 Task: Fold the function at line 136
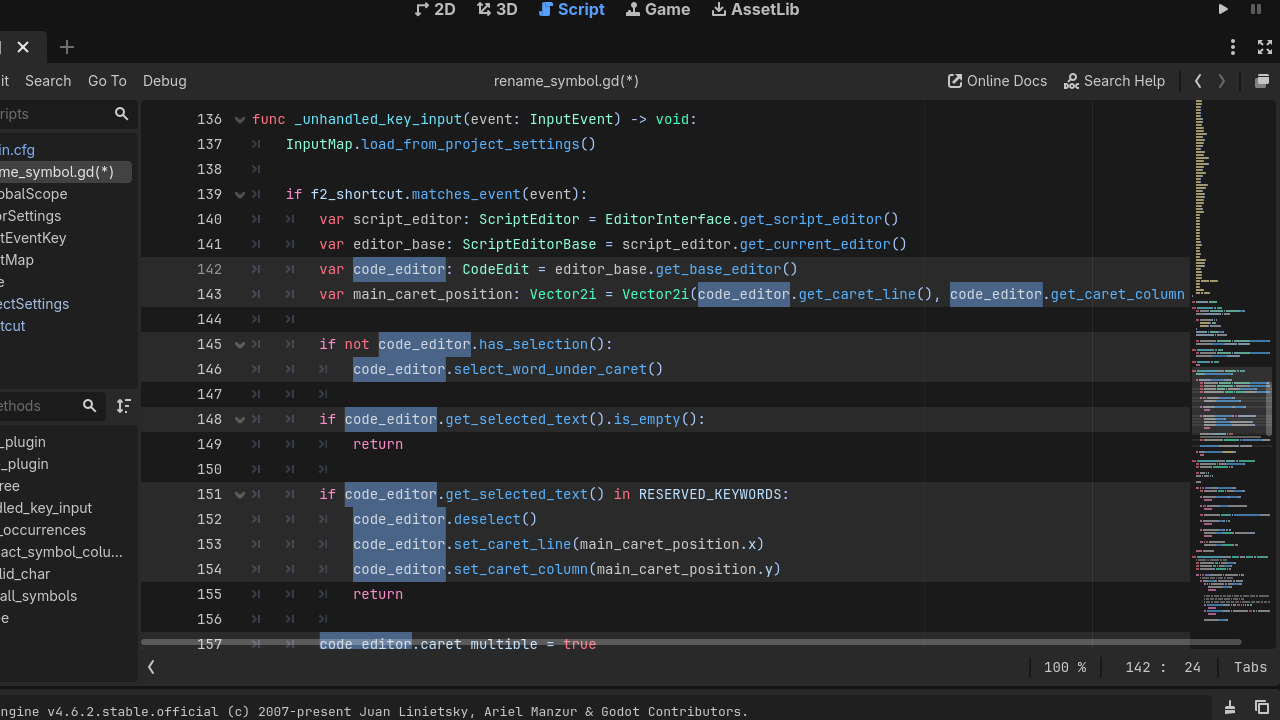tap(240, 120)
